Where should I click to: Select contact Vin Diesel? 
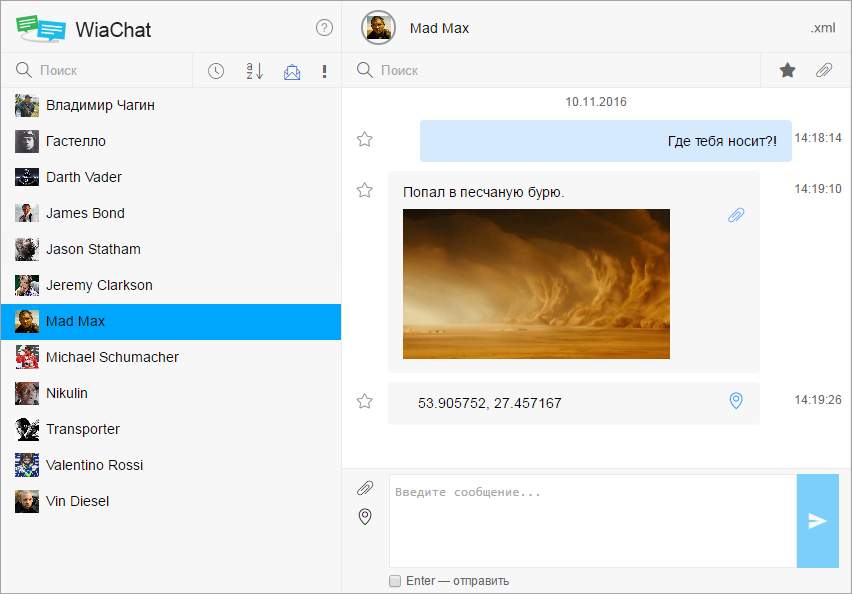pos(171,502)
